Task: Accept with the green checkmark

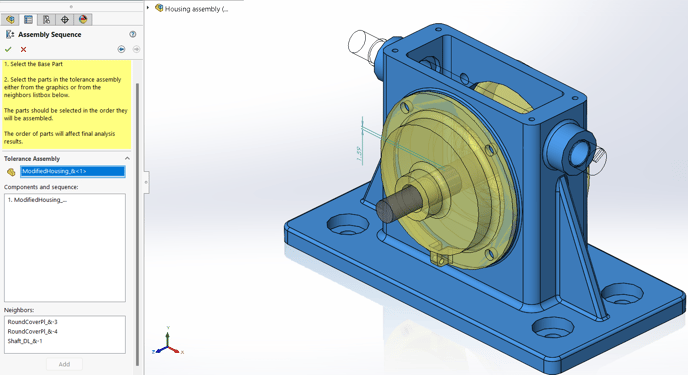Action: coord(8,49)
